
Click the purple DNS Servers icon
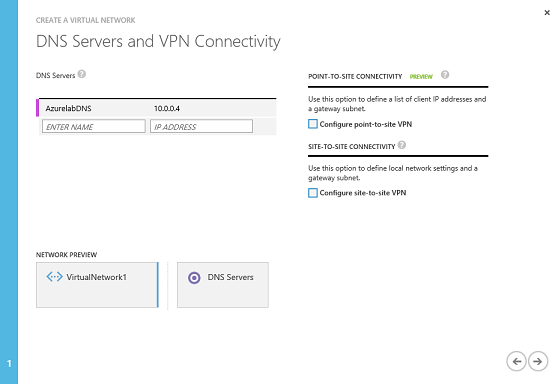[194, 278]
